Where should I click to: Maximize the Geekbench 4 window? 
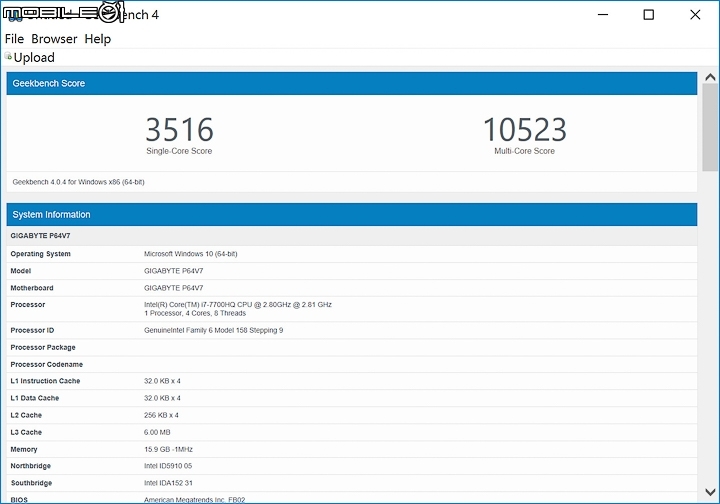648,15
